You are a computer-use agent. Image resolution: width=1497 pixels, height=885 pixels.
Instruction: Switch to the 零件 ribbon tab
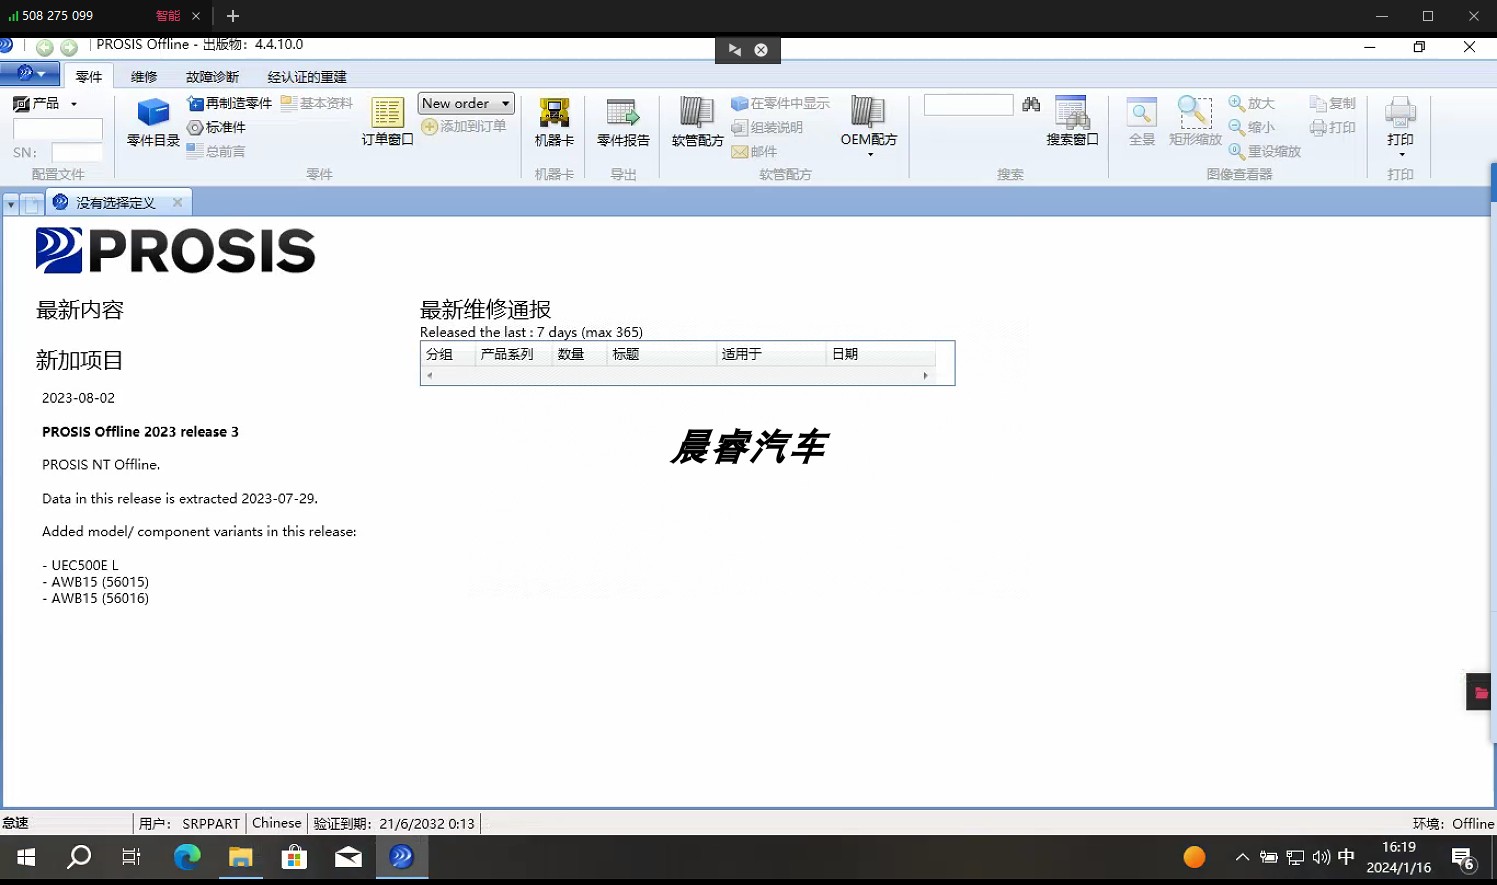point(88,76)
